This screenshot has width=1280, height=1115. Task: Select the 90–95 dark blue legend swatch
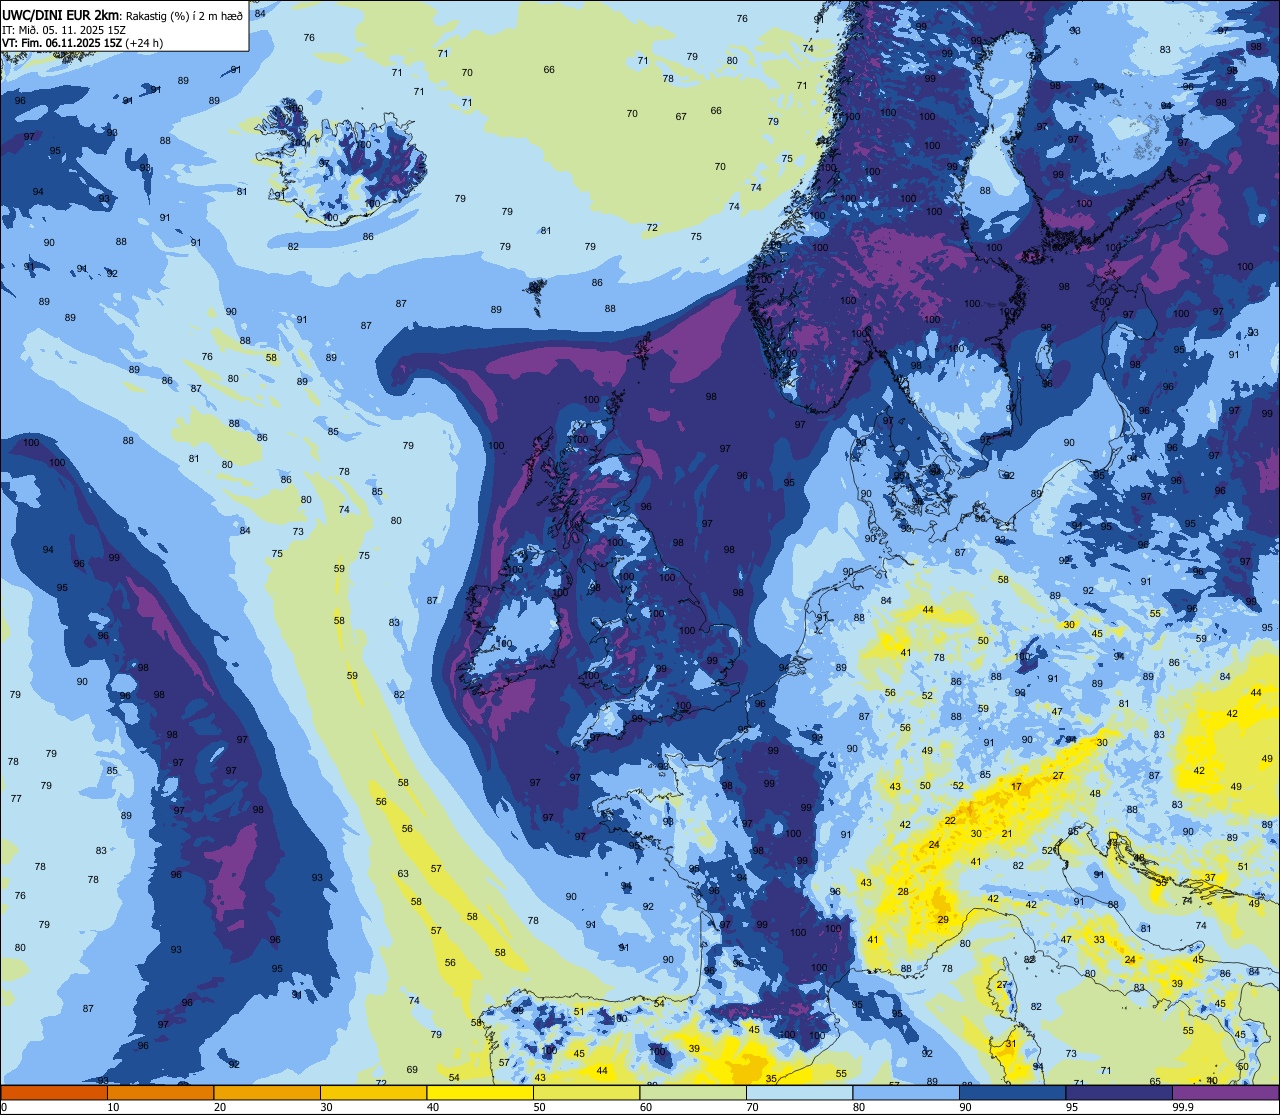[x=1012, y=1092]
